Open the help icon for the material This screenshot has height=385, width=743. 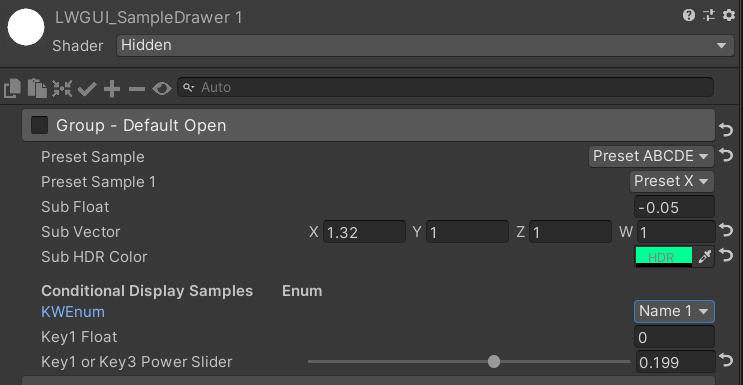(689, 16)
